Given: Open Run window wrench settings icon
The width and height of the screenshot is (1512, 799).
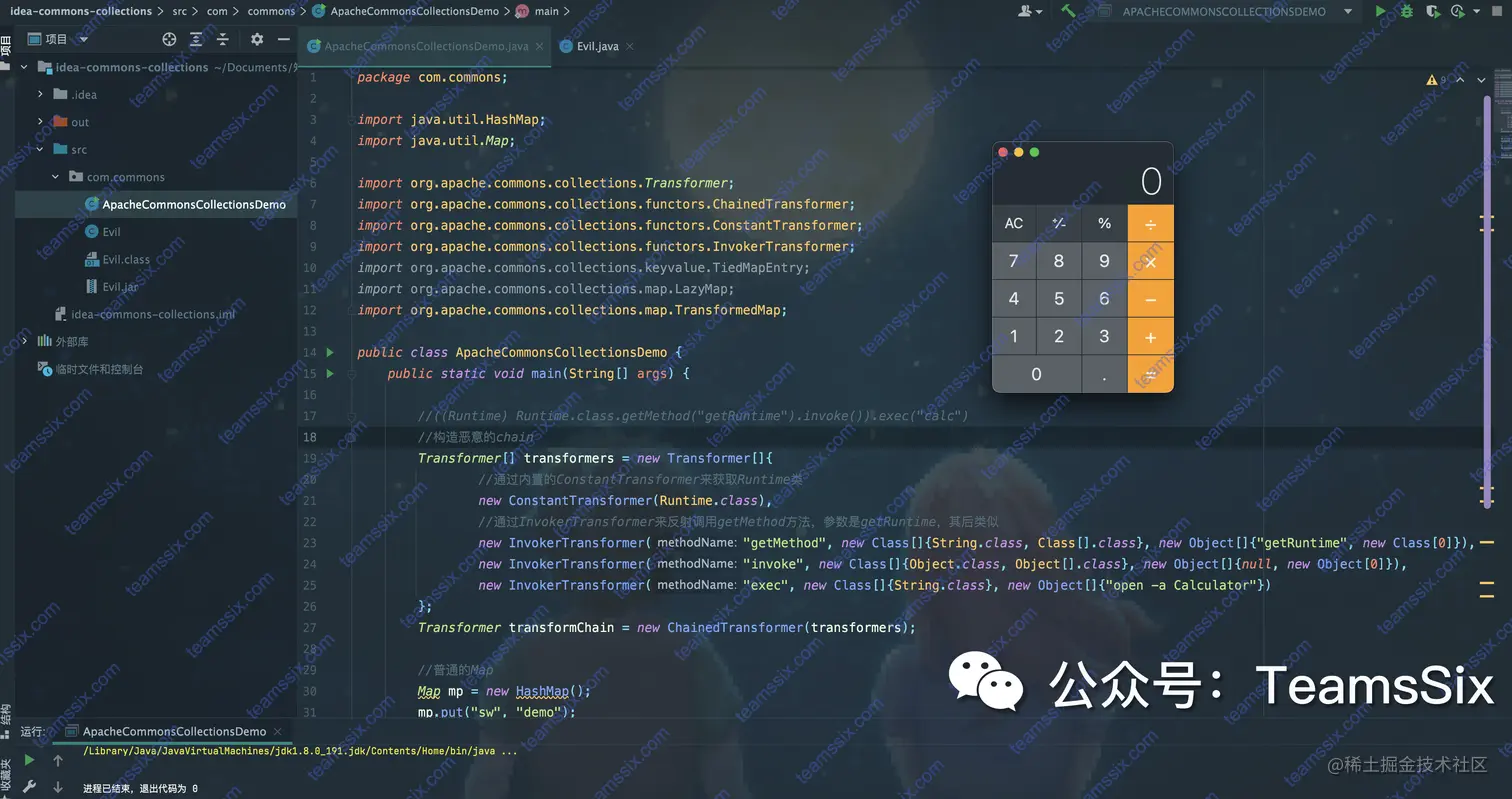Looking at the screenshot, I should point(29,787).
